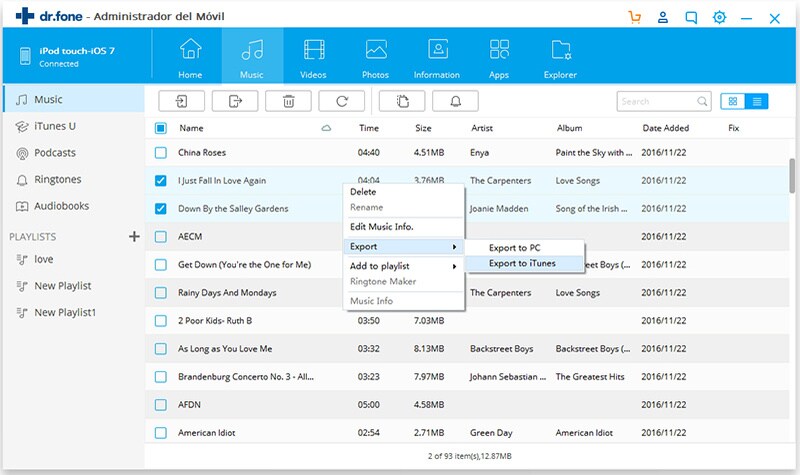Click the trash delete toolbar icon
The width and height of the screenshot is (800, 475).
(x=288, y=102)
